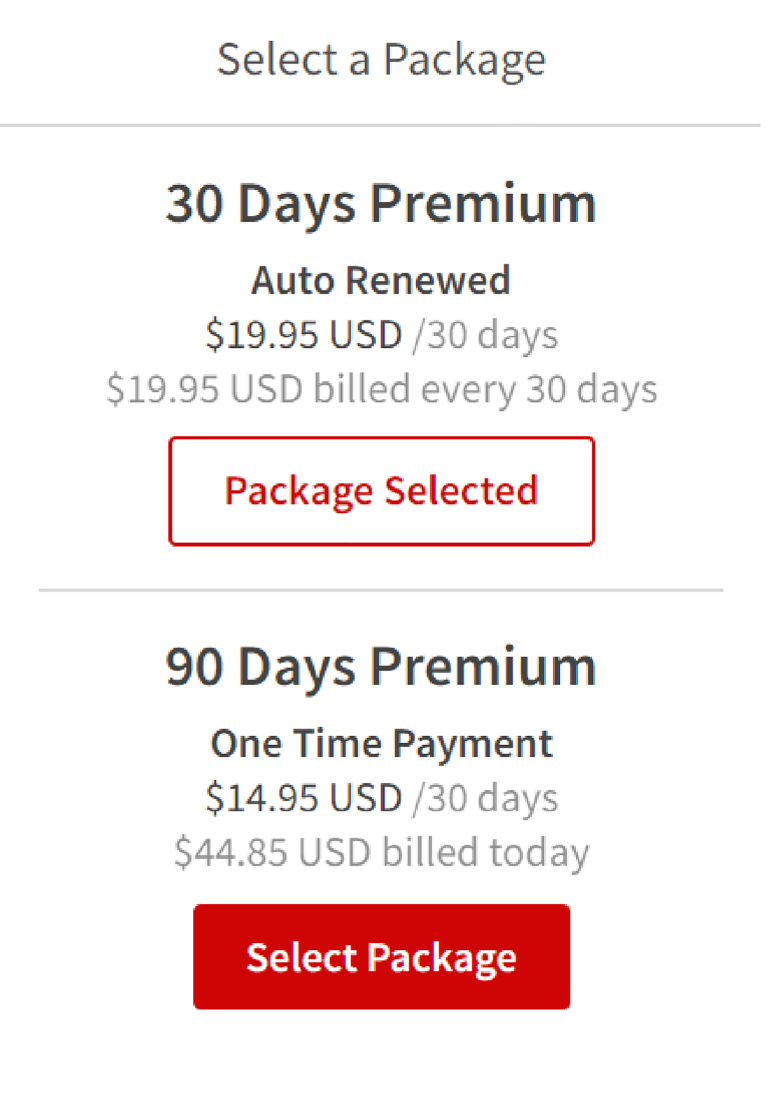Click the Auto Renewed label
The height and width of the screenshot is (1107, 768).
[381, 280]
